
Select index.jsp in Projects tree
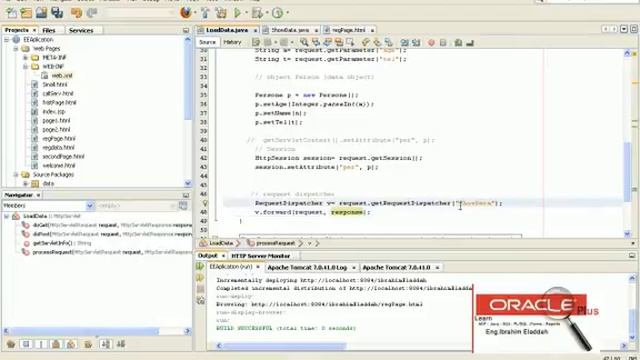click(x=53, y=111)
